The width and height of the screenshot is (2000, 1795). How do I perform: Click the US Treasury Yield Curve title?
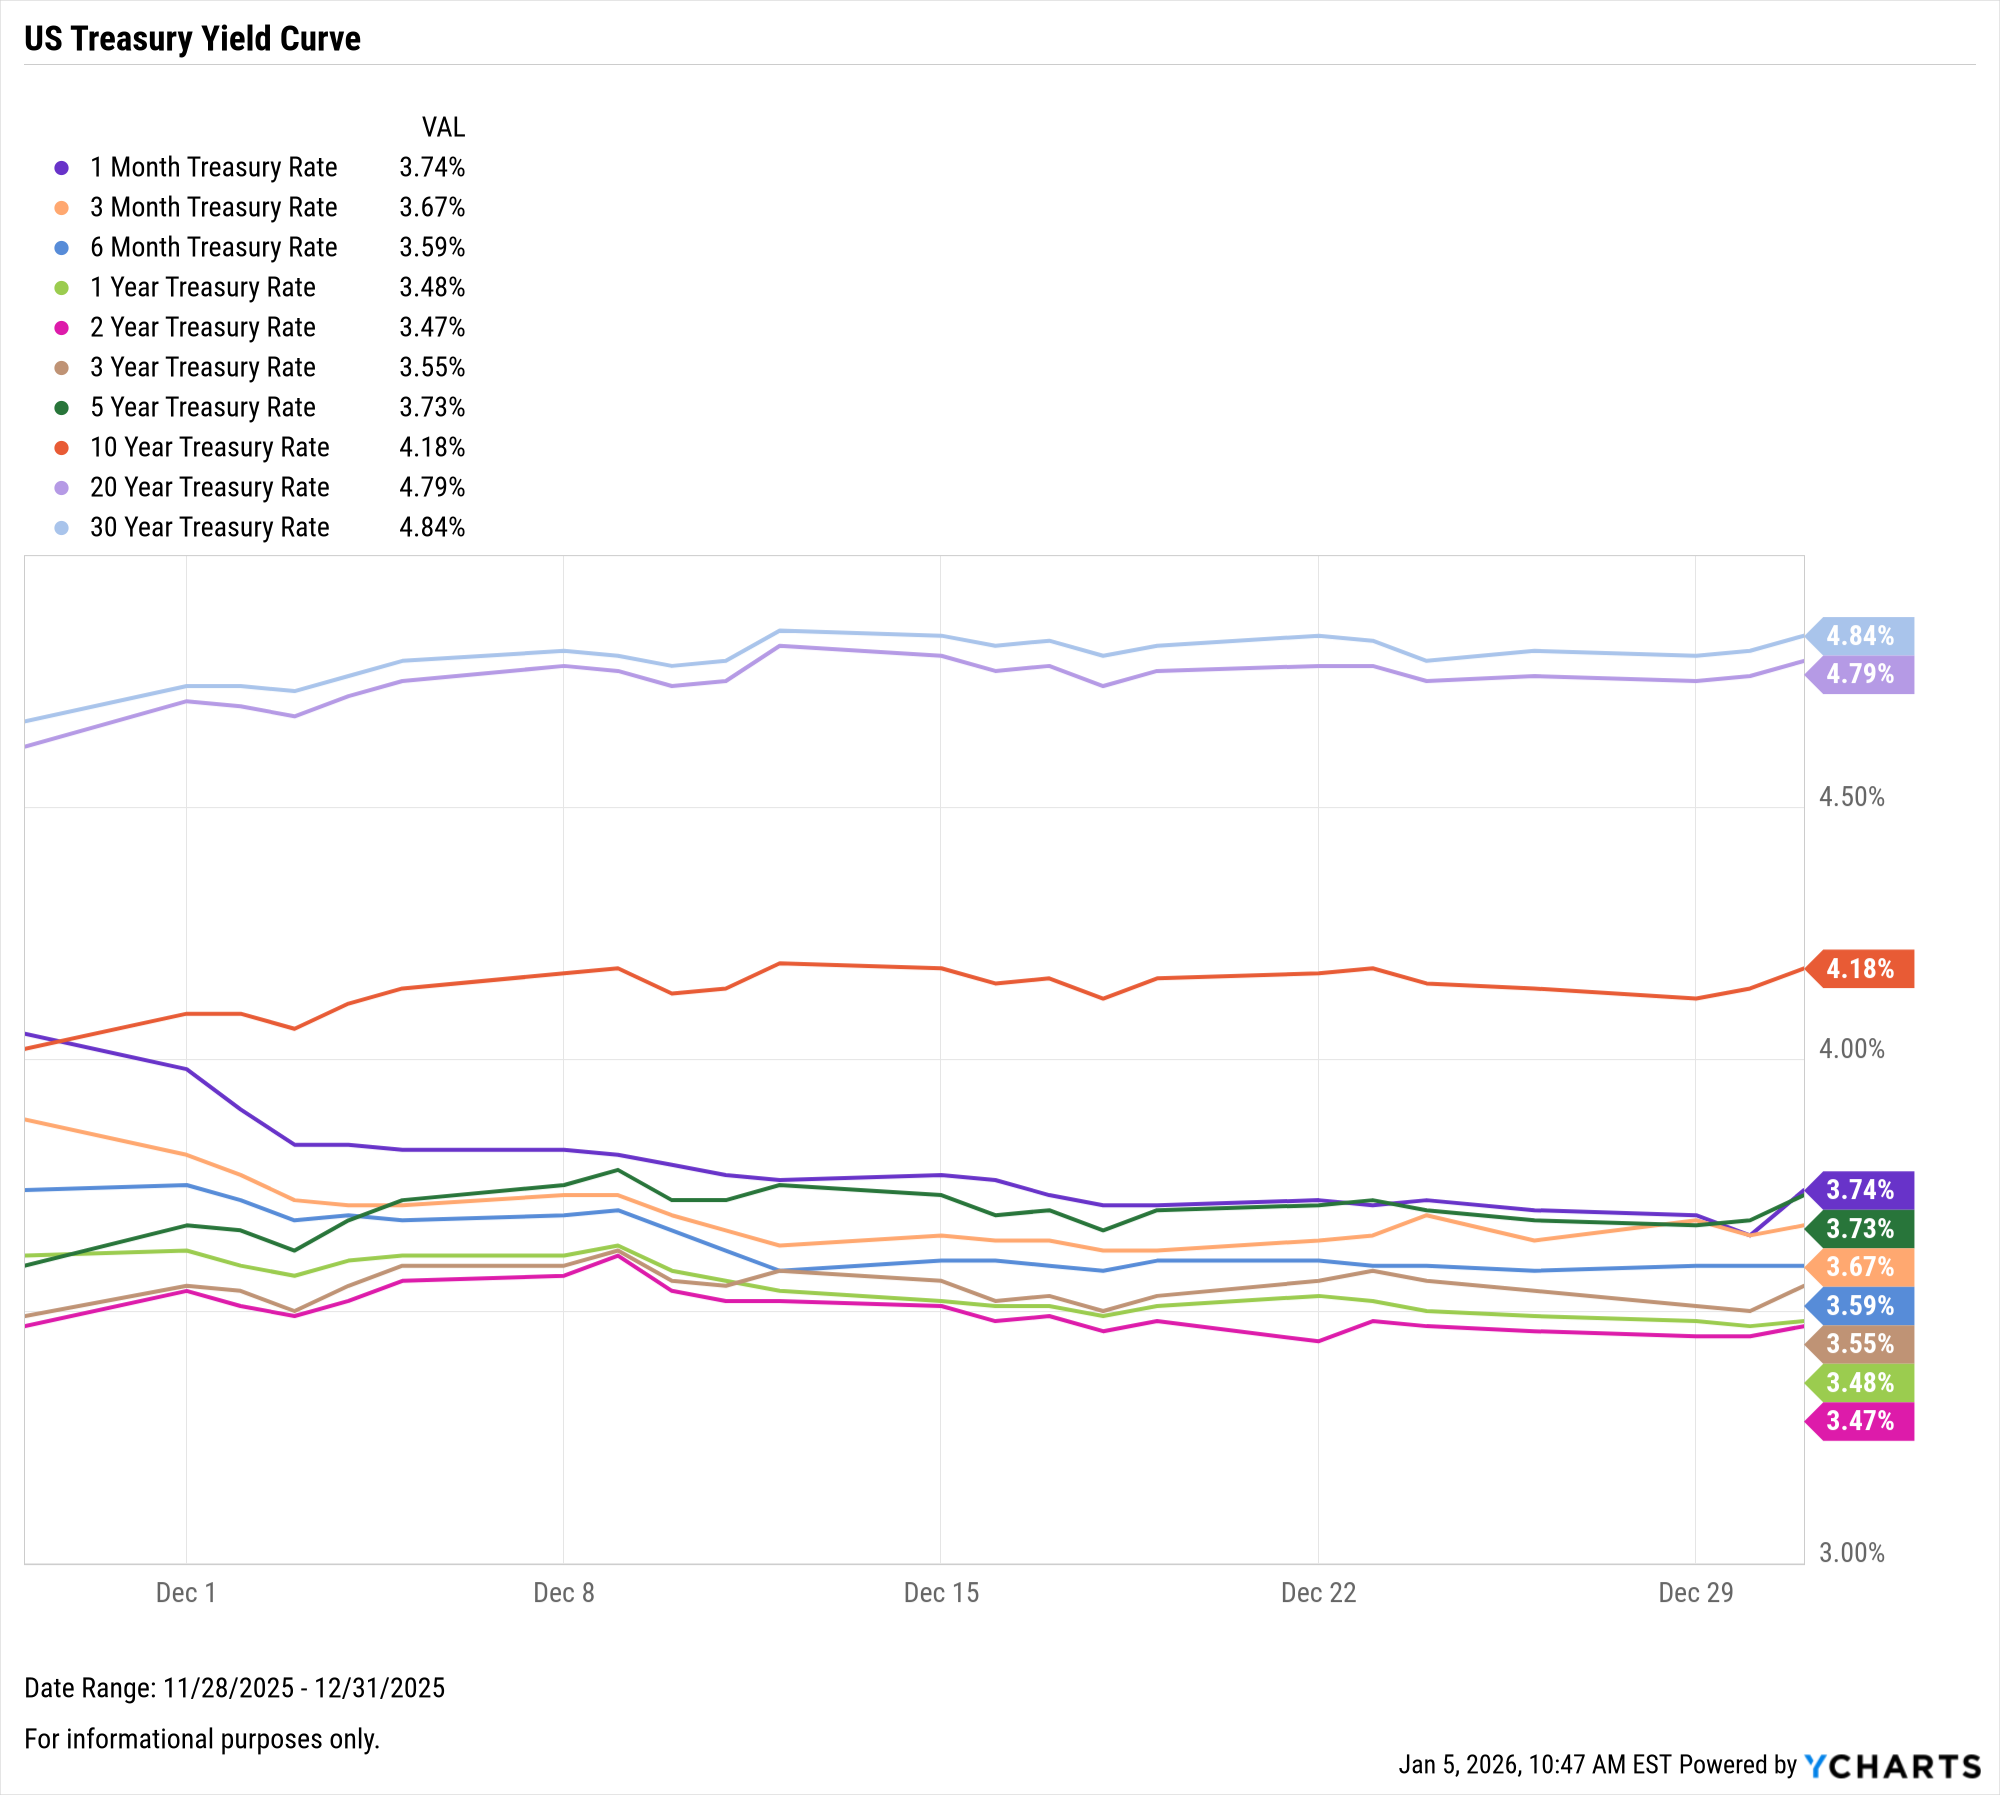[192, 38]
